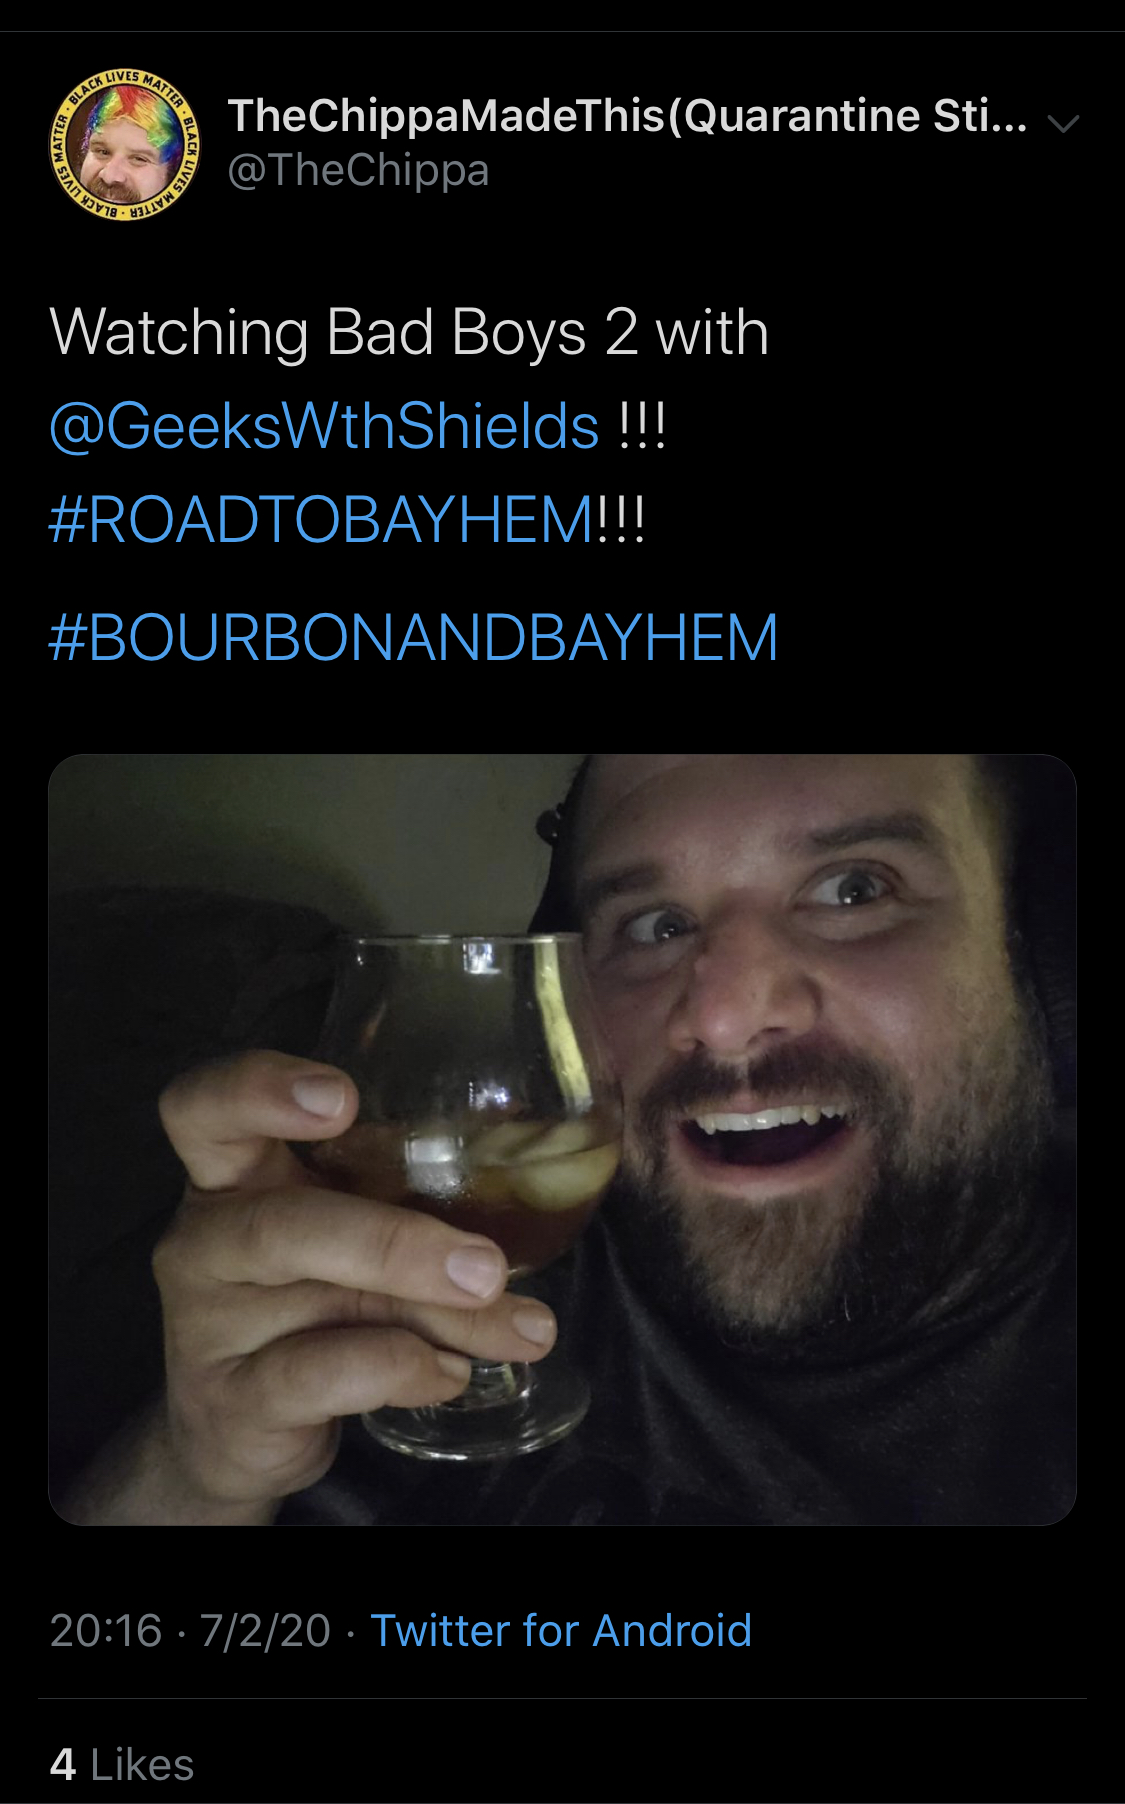1125x1804 pixels.
Task: Open TheChippa's profile avatar
Action: (125, 145)
